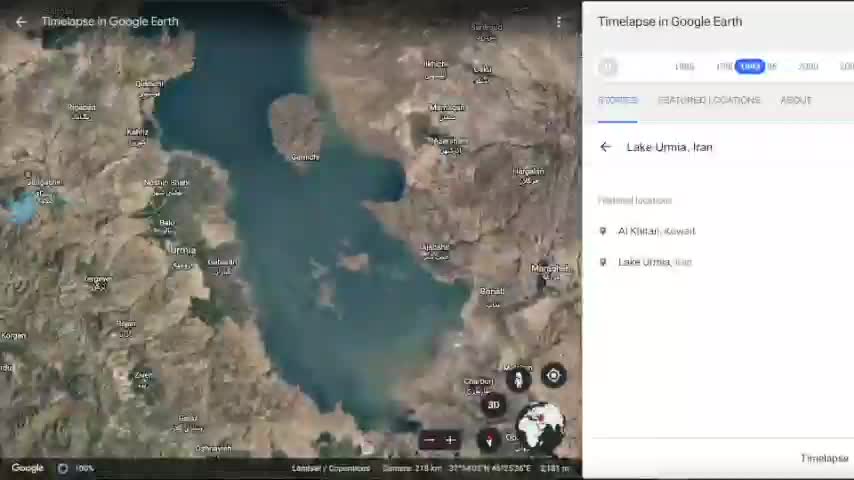The width and height of the screenshot is (854, 480).
Task: Open the three-dot overflow menu on the map
Action: tap(558, 21)
